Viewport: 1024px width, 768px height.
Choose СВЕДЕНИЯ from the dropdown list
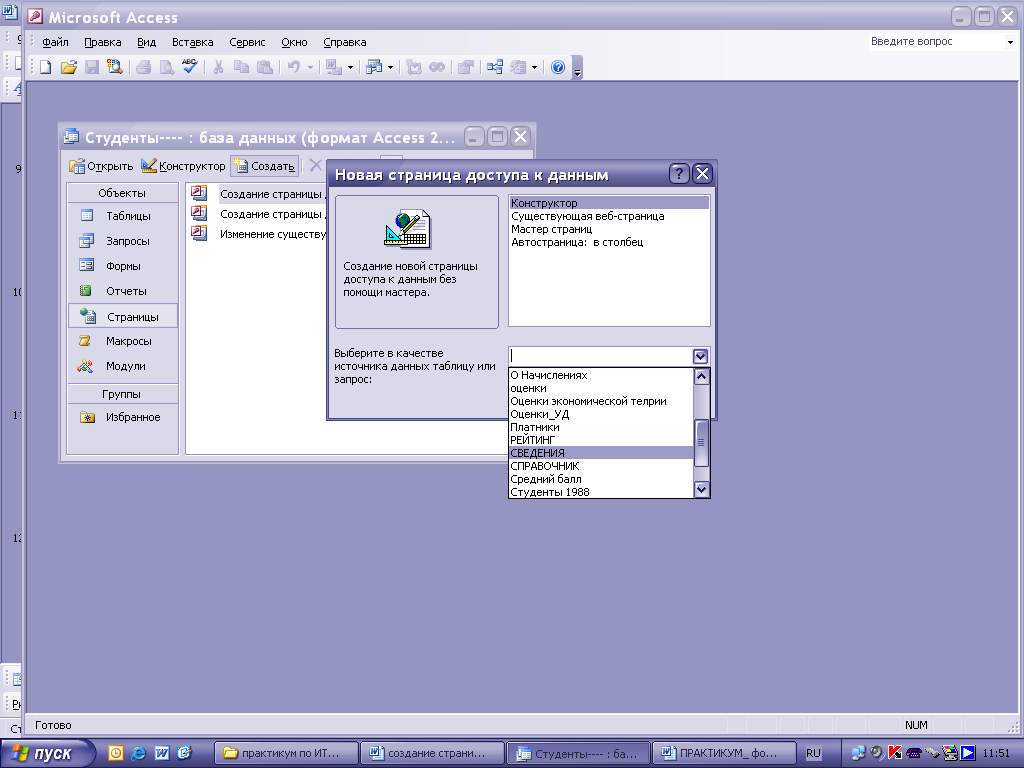pos(601,453)
